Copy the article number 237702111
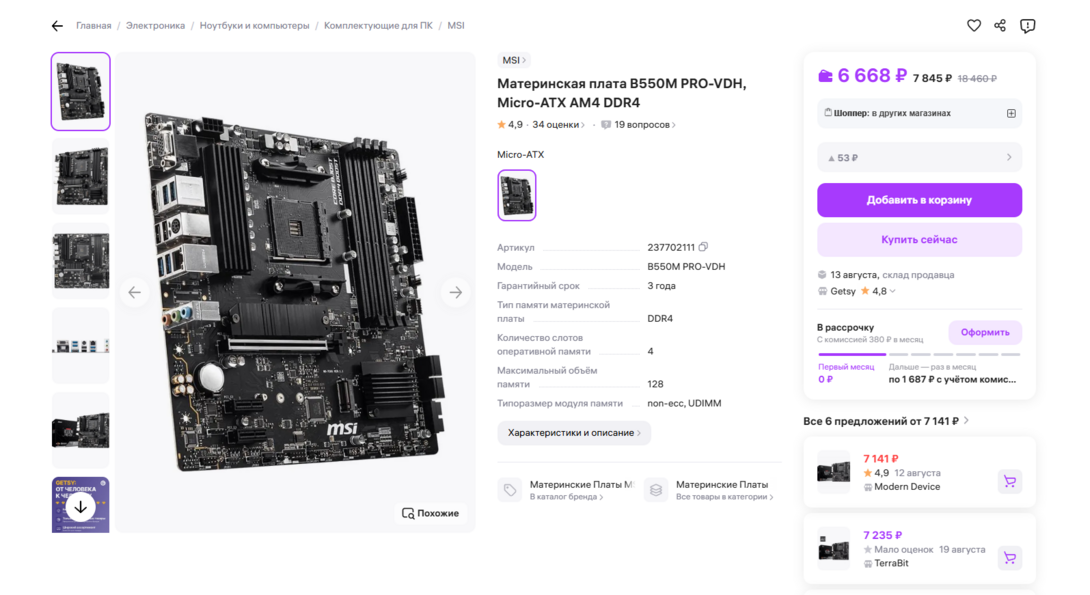 pyautogui.click(x=703, y=247)
